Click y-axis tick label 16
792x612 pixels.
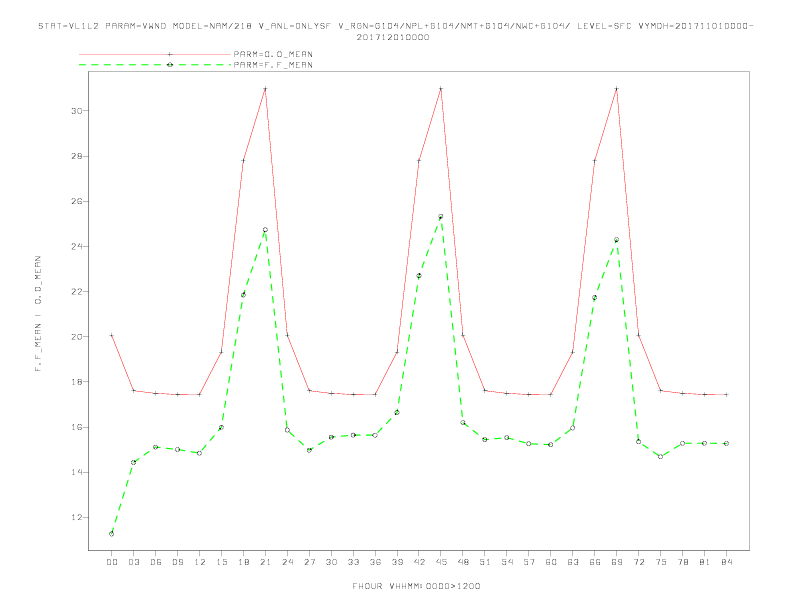tap(77, 427)
